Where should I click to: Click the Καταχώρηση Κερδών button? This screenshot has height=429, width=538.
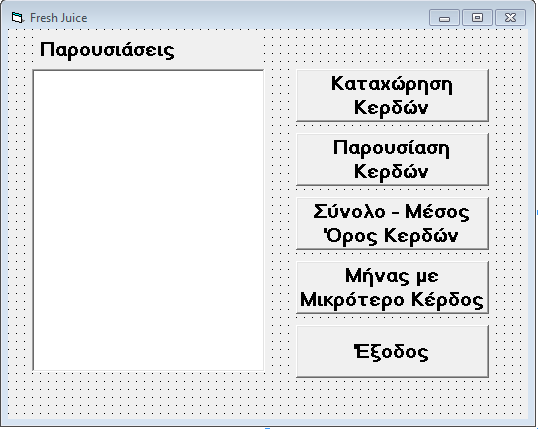392,95
